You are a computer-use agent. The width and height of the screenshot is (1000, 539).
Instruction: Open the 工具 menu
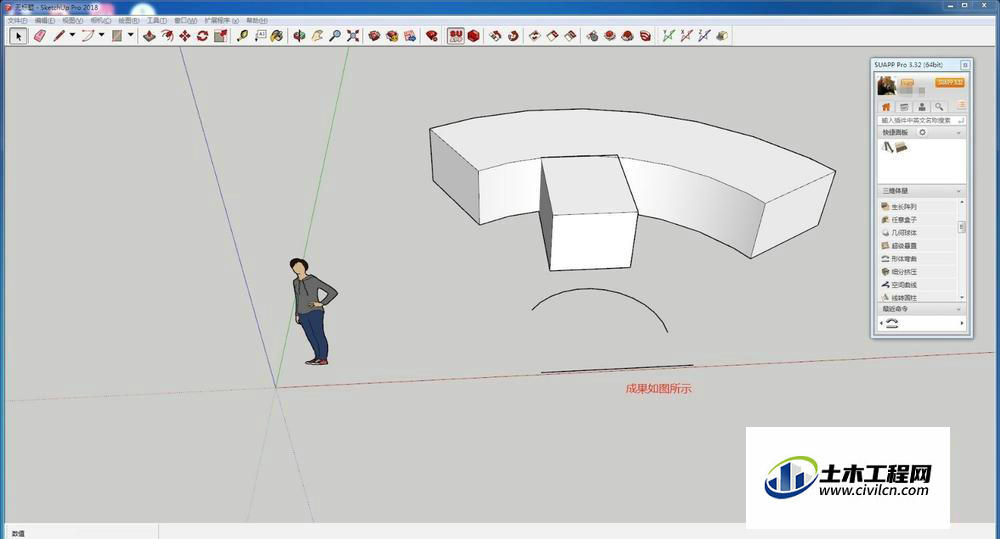pos(157,20)
